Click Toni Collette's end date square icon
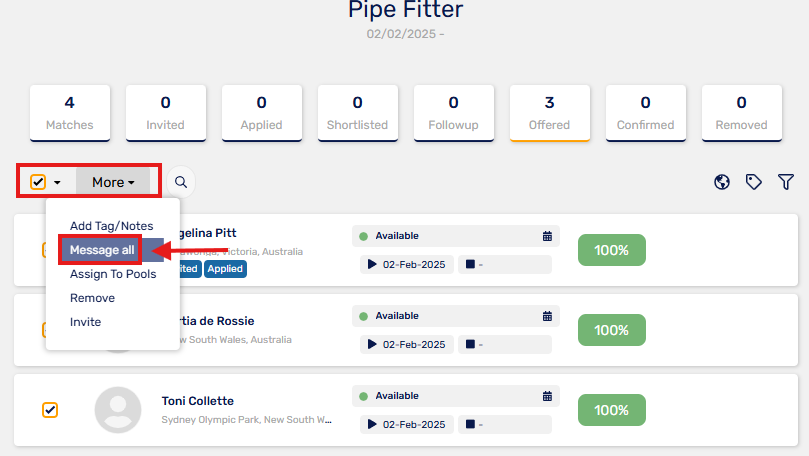The image size is (809, 456). (470, 424)
